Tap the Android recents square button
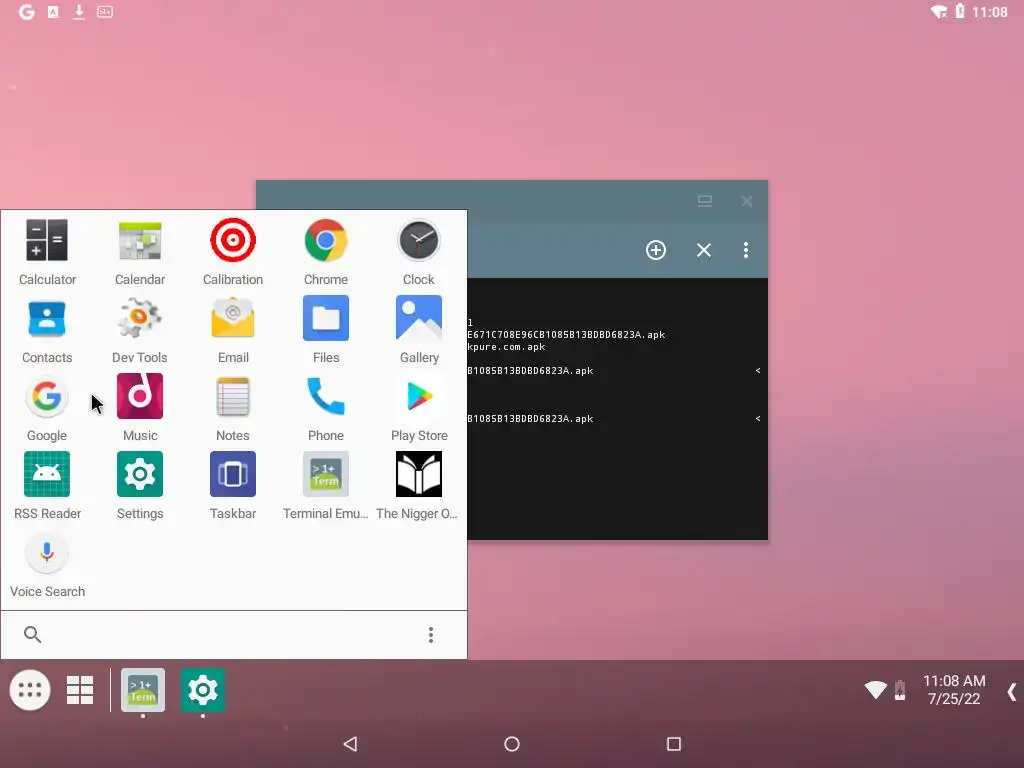Viewport: 1024px width, 768px height. (674, 744)
